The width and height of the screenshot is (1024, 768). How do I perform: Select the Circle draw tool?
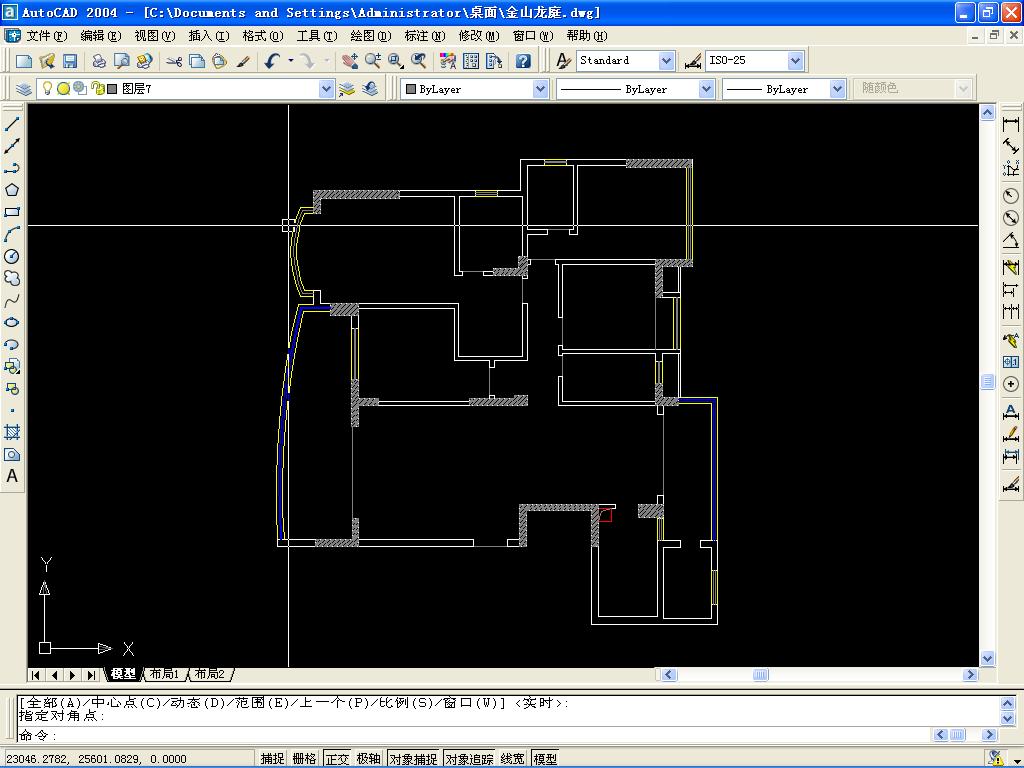(x=12, y=257)
